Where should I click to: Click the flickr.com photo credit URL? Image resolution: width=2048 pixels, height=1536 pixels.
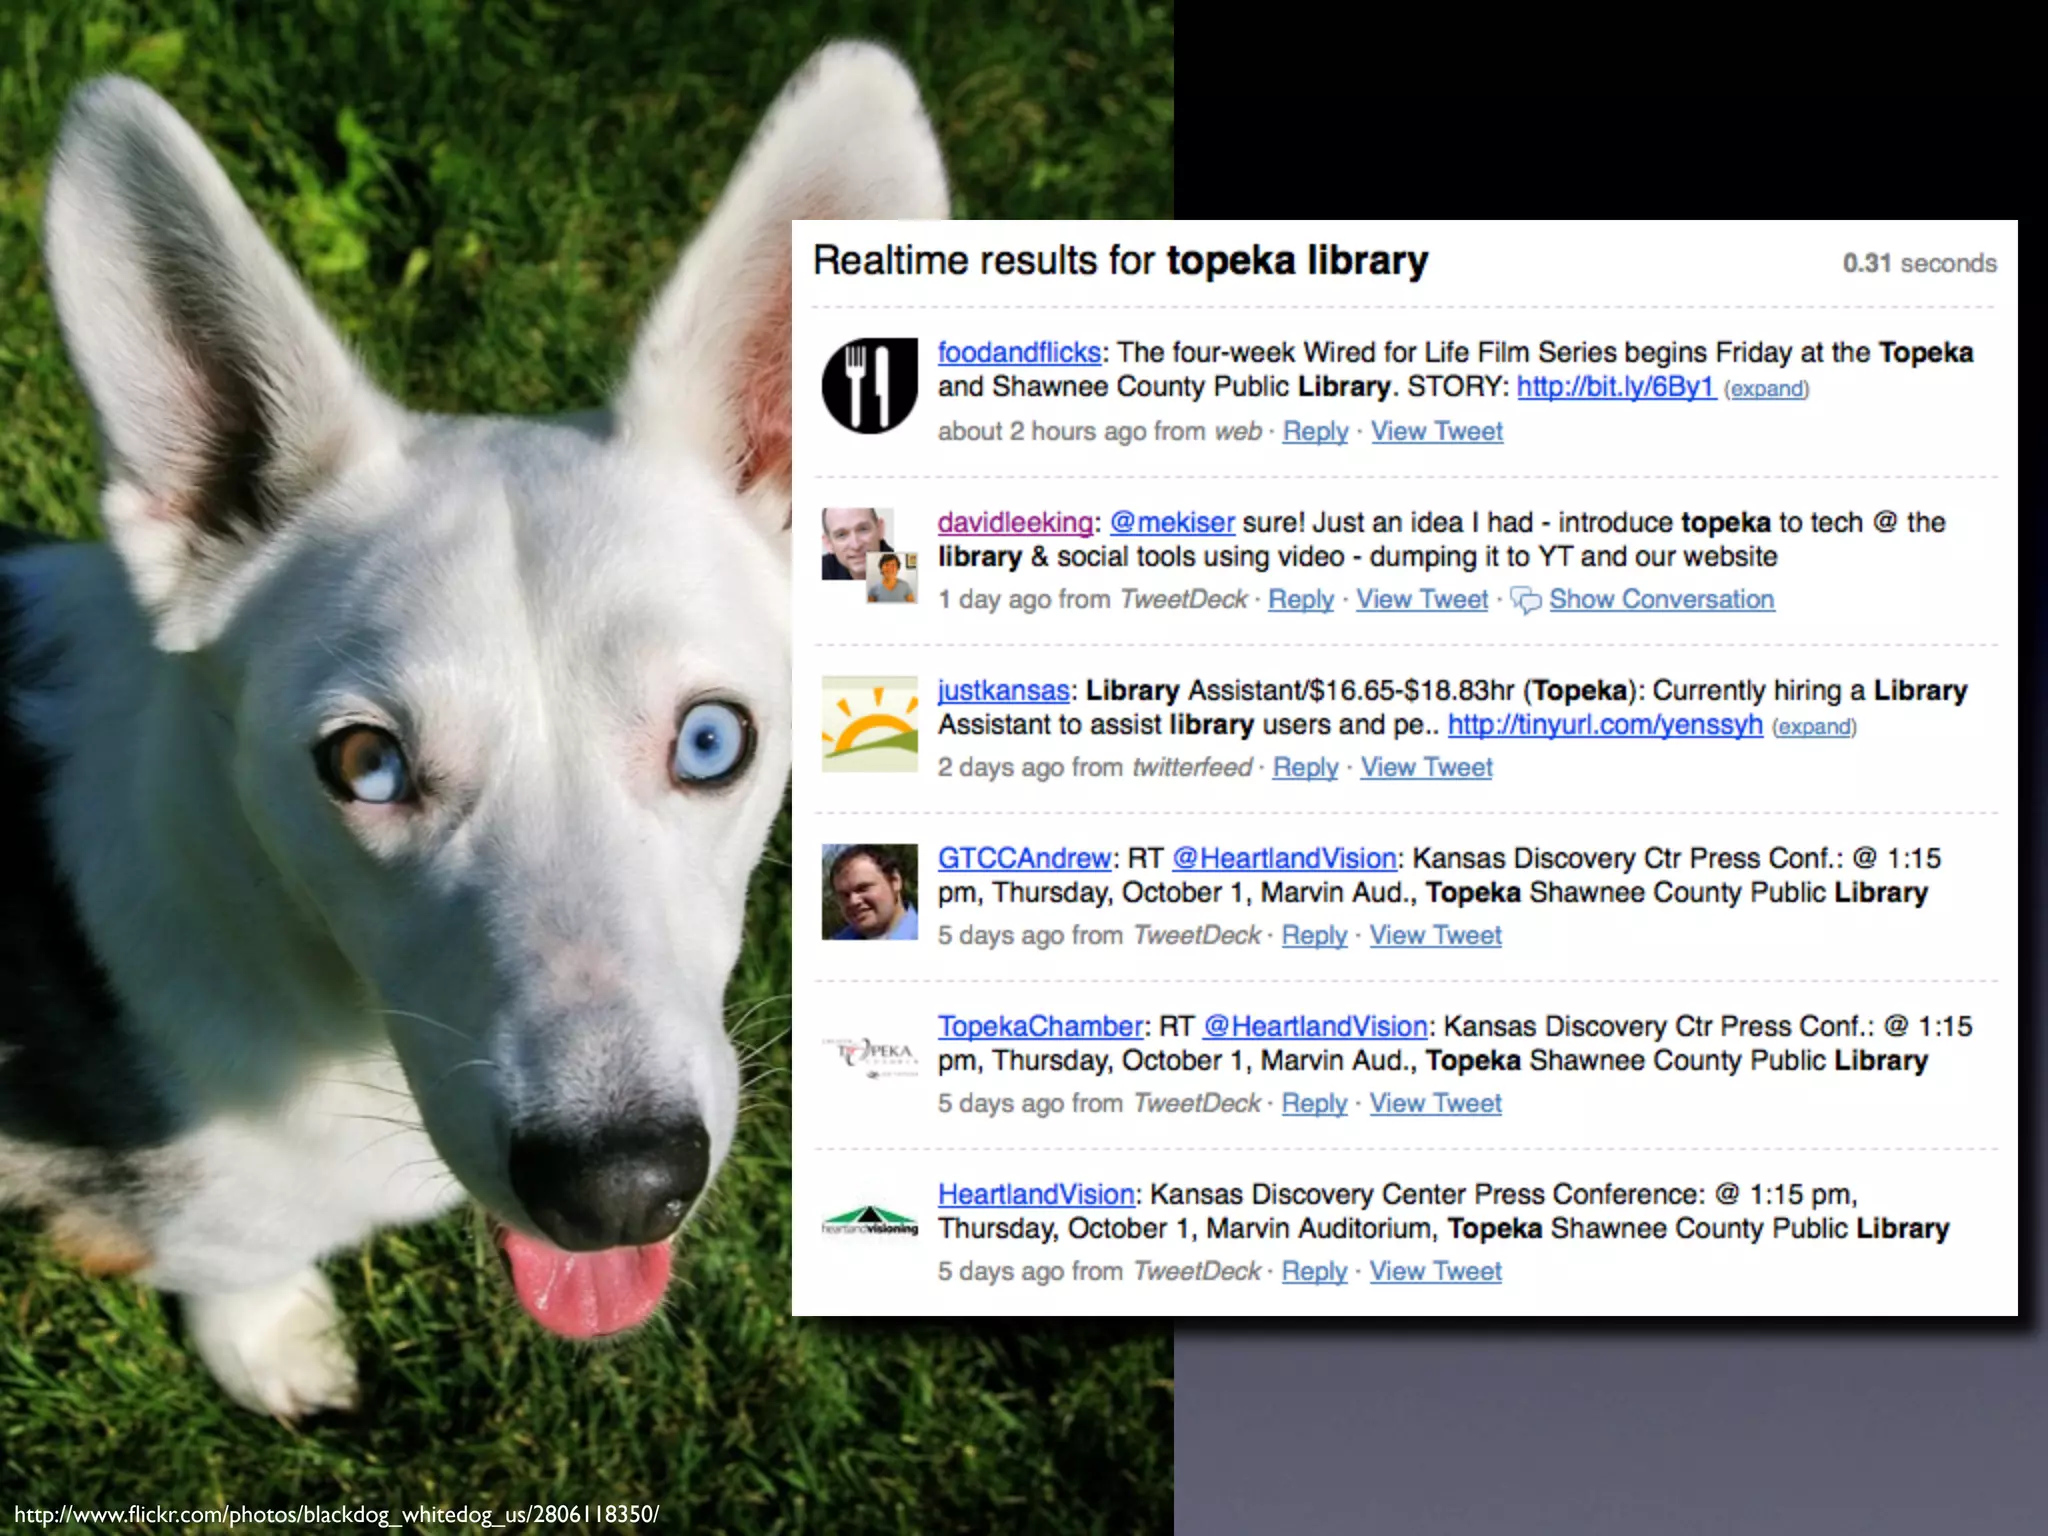tap(336, 1514)
